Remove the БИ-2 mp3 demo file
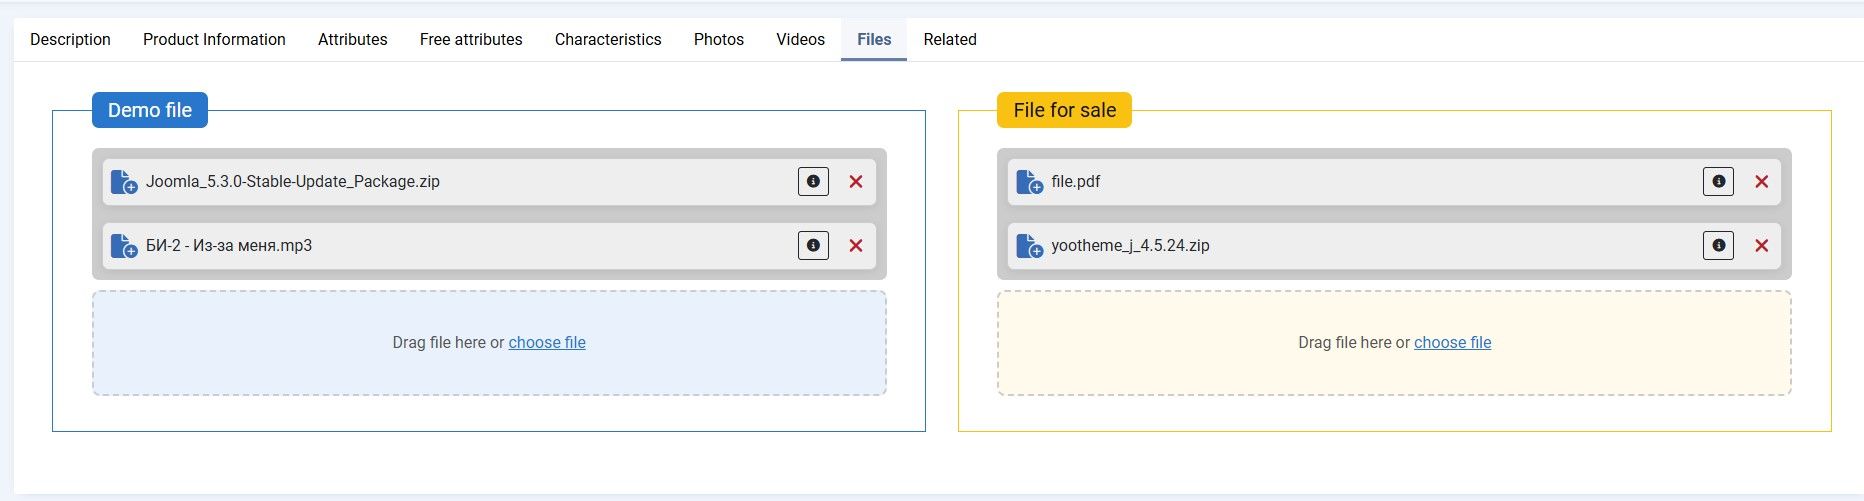 (x=856, y=246)
